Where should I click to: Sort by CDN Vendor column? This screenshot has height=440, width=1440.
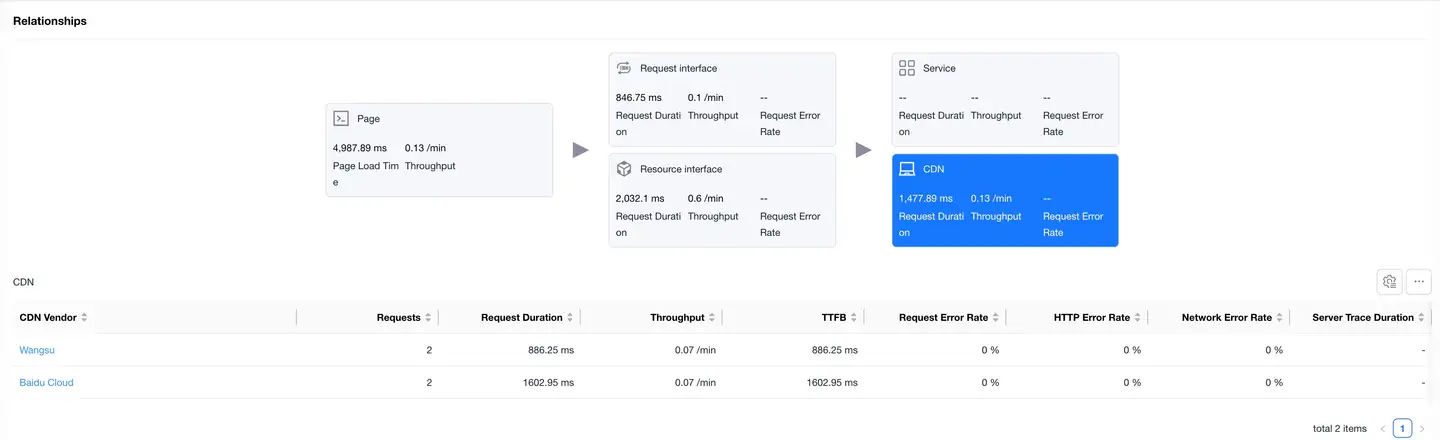[x=84, y=318]
